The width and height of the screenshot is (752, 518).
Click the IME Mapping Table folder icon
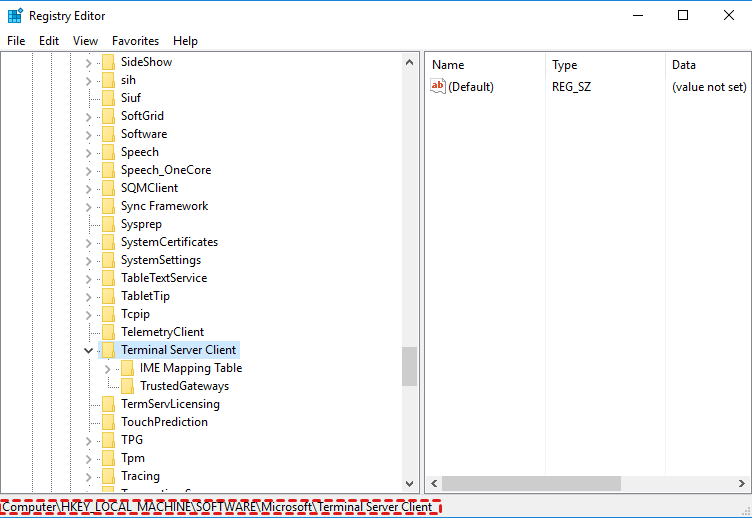click(x=128, y=368)
